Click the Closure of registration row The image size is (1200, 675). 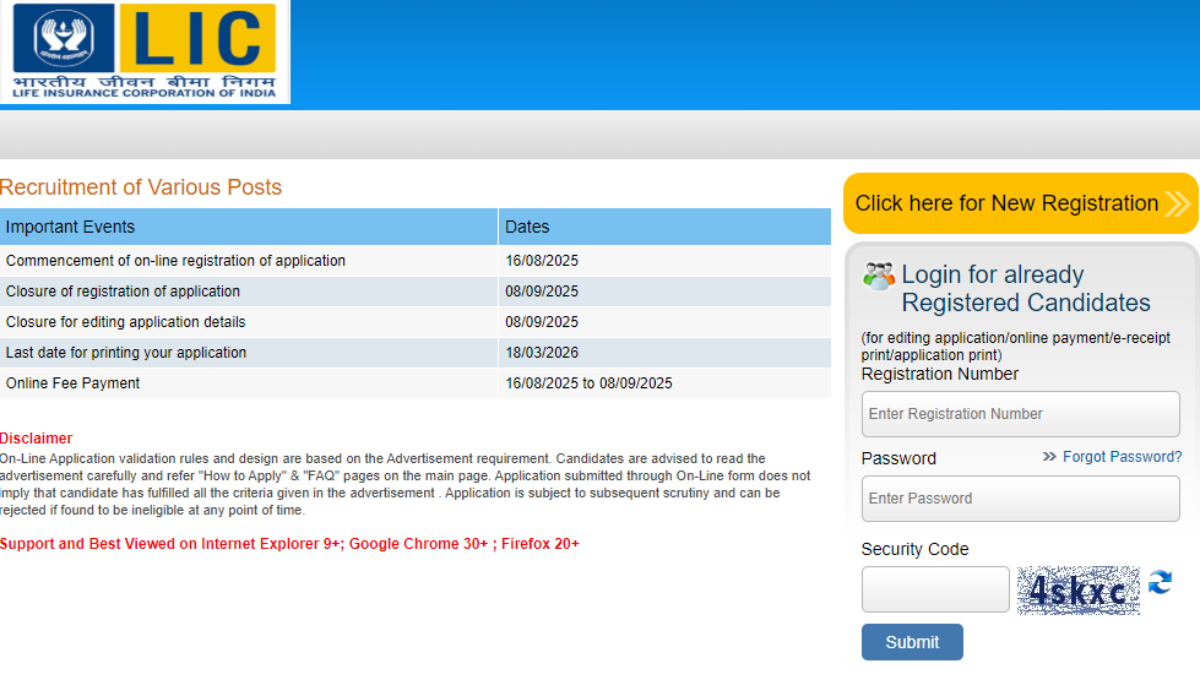click(123, 292)
